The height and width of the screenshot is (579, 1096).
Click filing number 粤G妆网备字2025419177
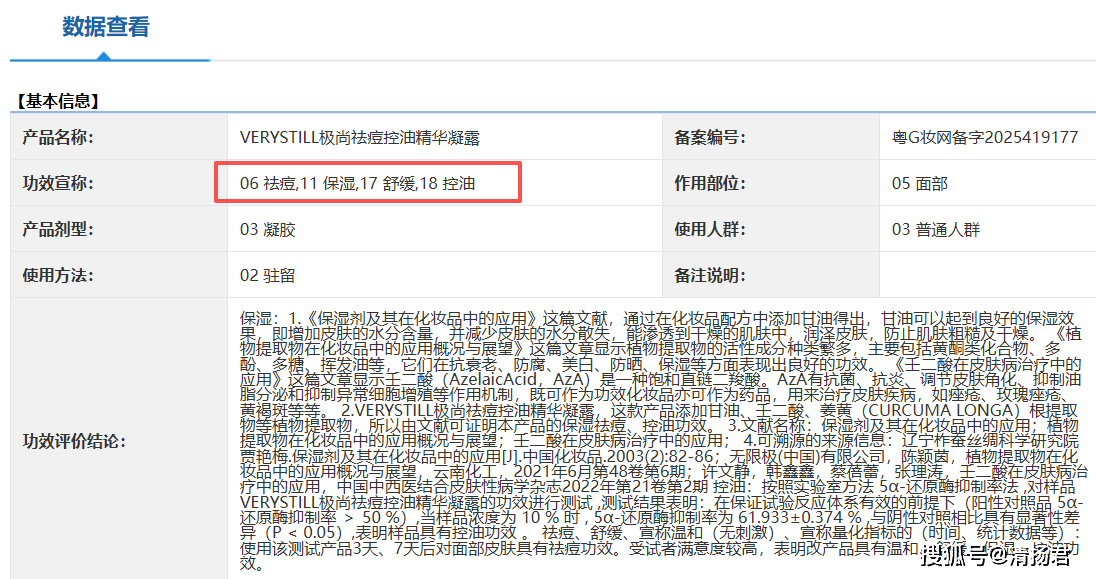[x=984, y=137]
